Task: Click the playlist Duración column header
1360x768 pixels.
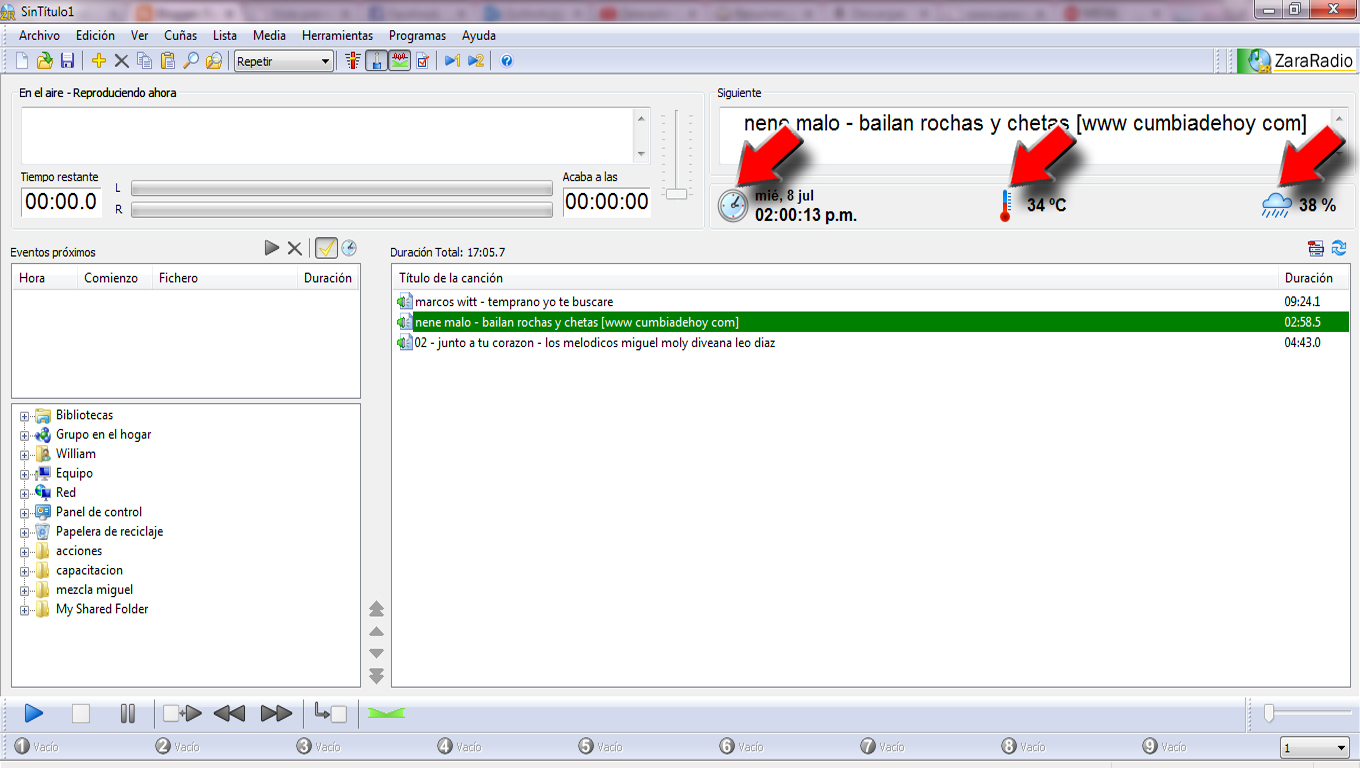Action: click(x=1314, y=278)
